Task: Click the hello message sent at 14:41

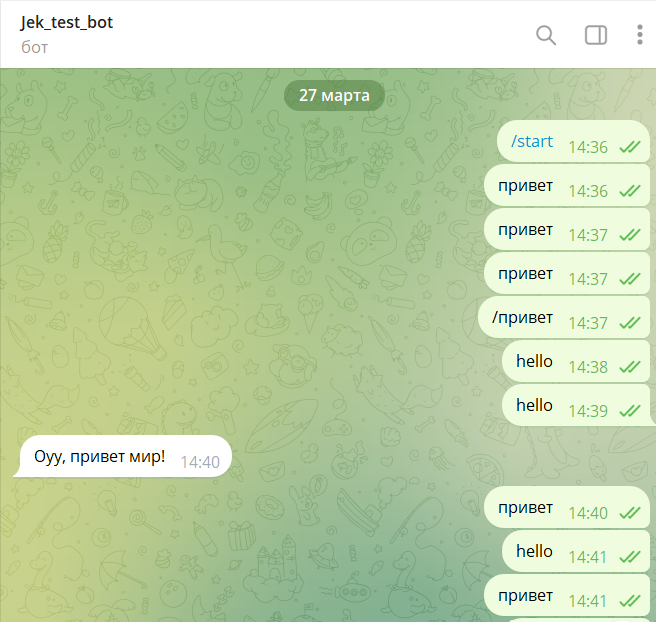Action: pos(576,551)
